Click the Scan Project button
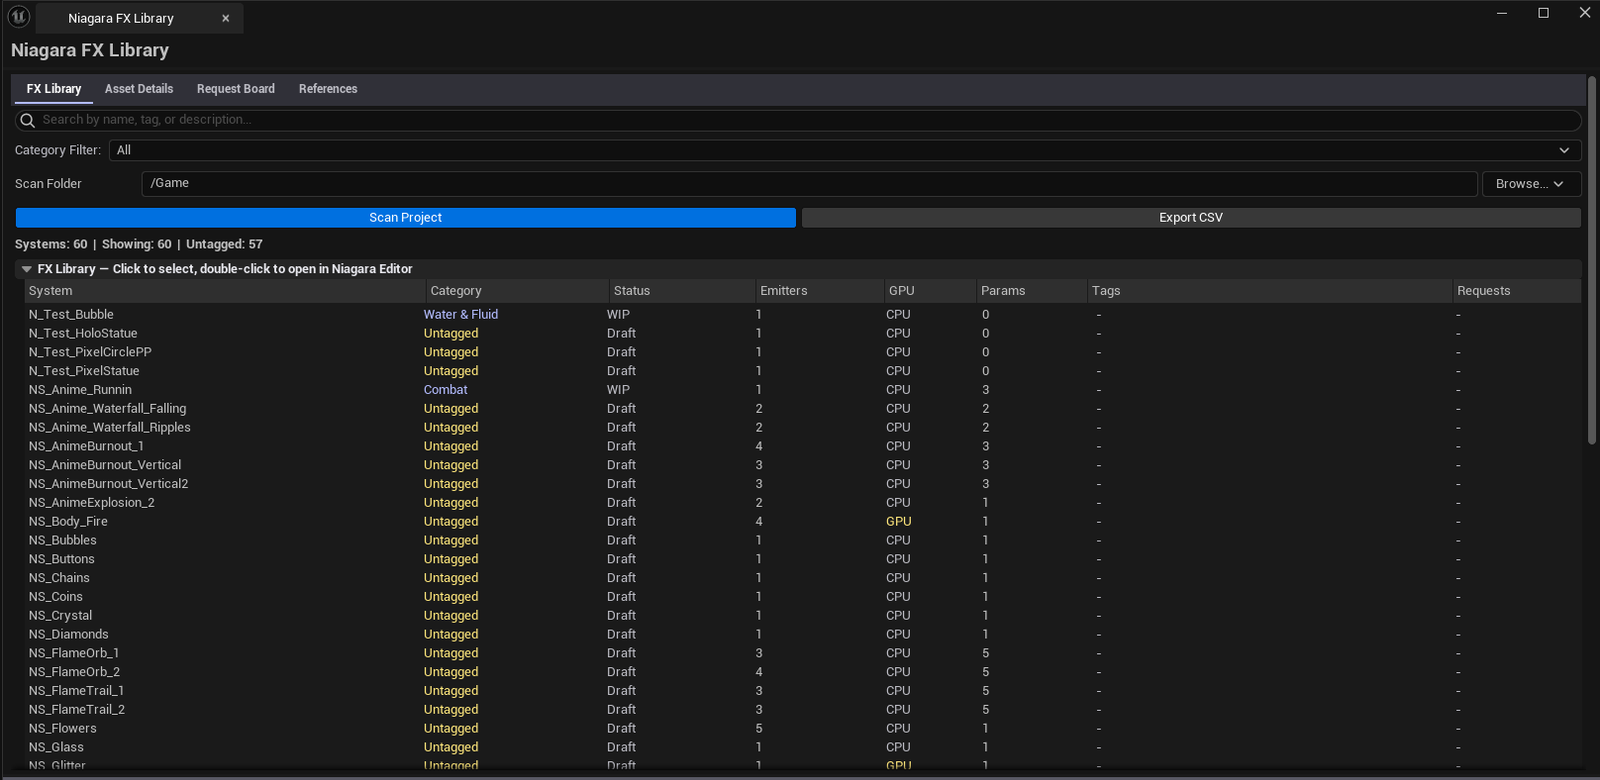Screen dimensions: 1600x780 (405, 218)
